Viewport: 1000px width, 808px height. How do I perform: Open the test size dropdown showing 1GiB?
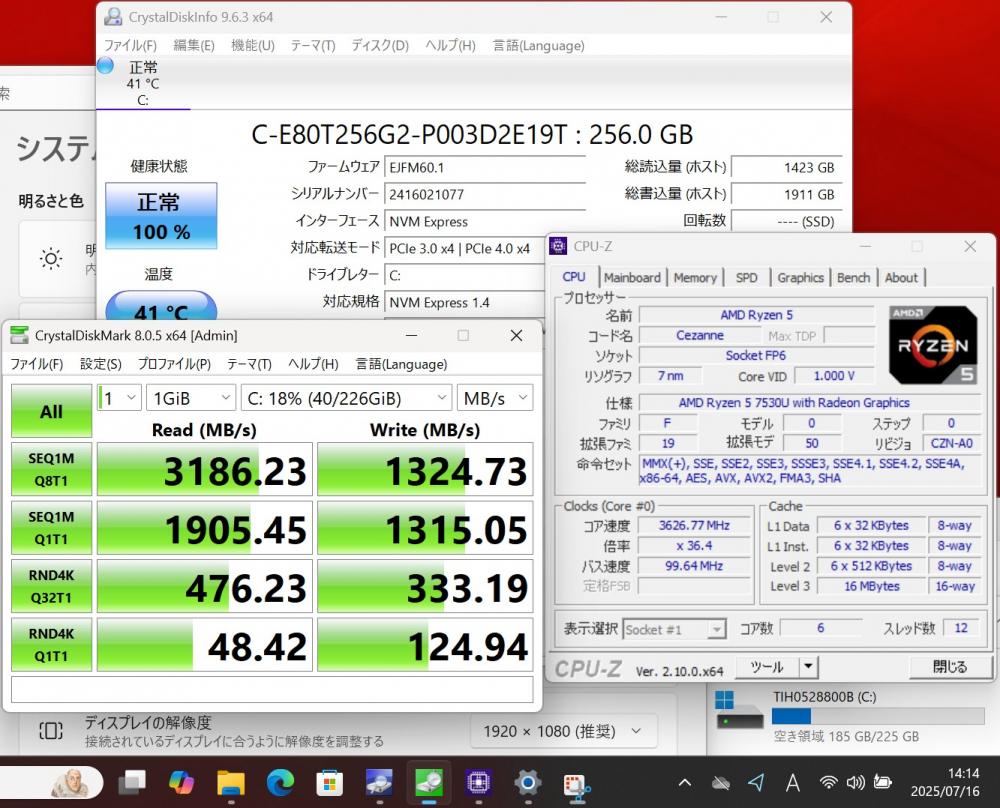tap(191, 399)
